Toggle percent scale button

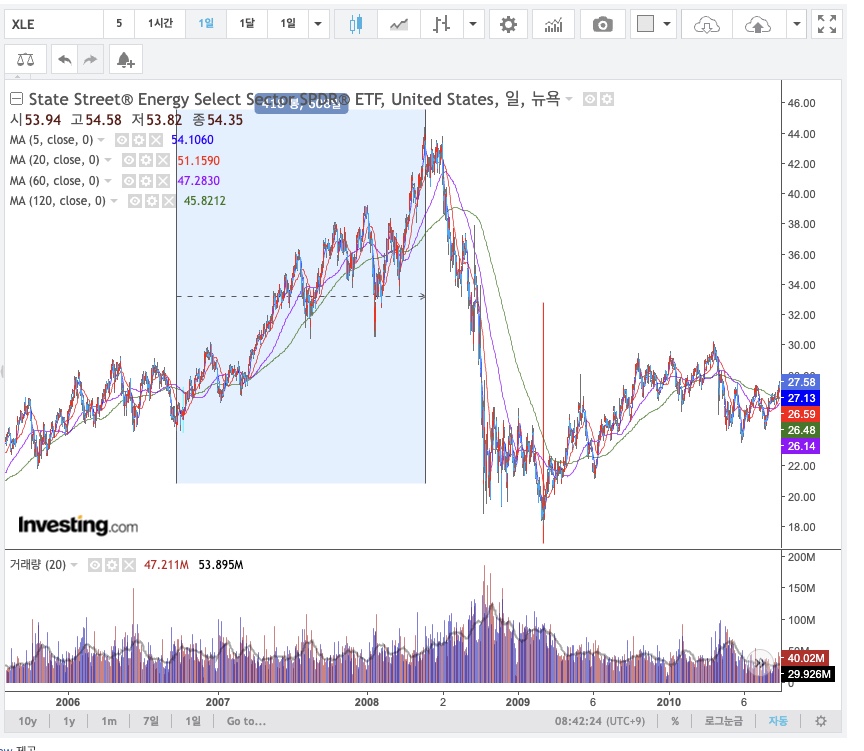click(x=675, y=721)
